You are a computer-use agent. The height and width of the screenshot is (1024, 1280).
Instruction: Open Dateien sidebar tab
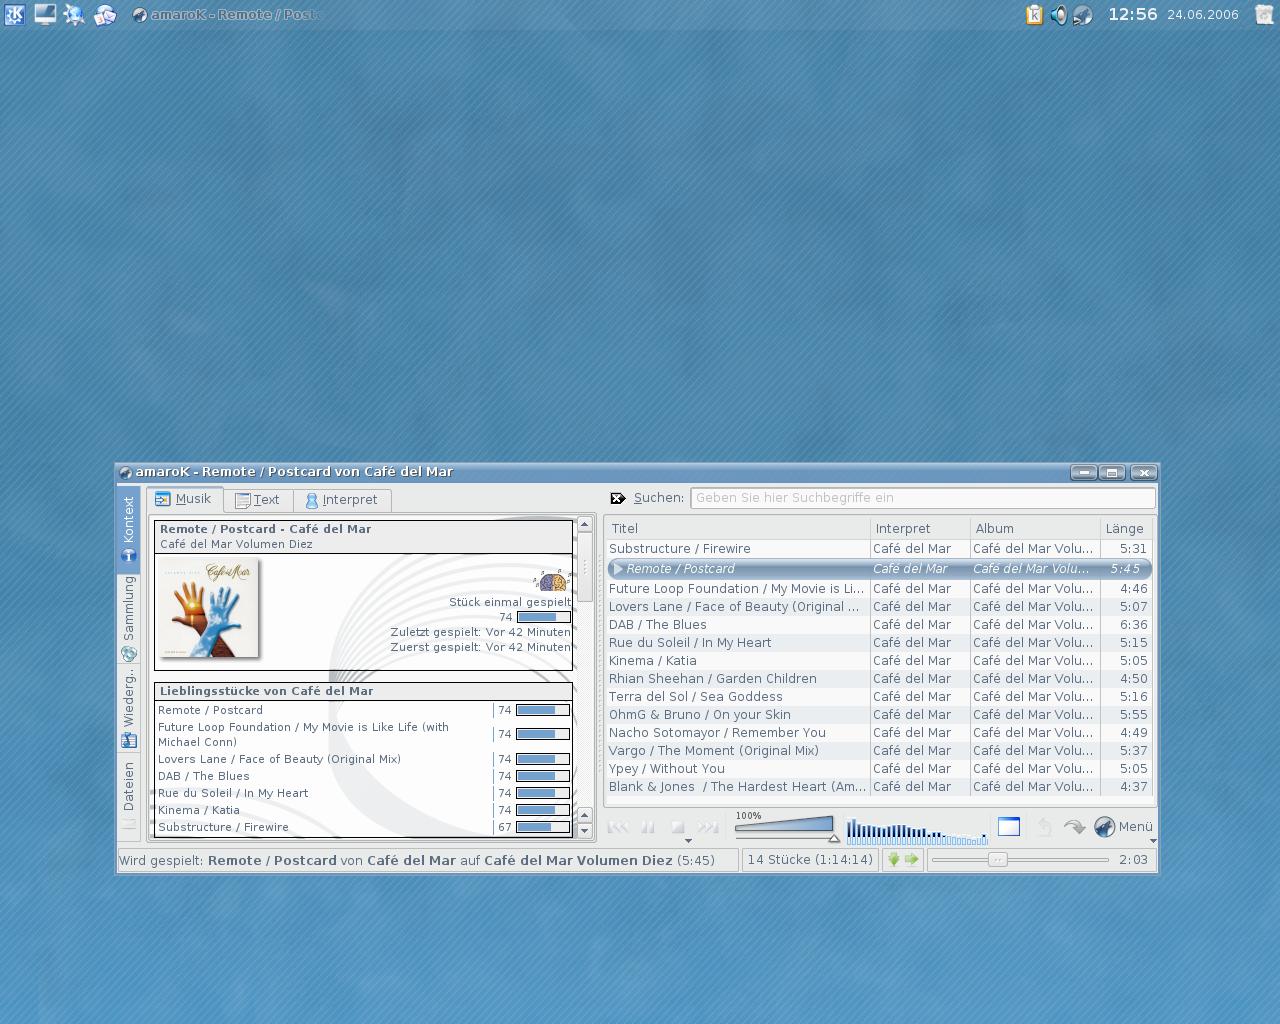128,795
